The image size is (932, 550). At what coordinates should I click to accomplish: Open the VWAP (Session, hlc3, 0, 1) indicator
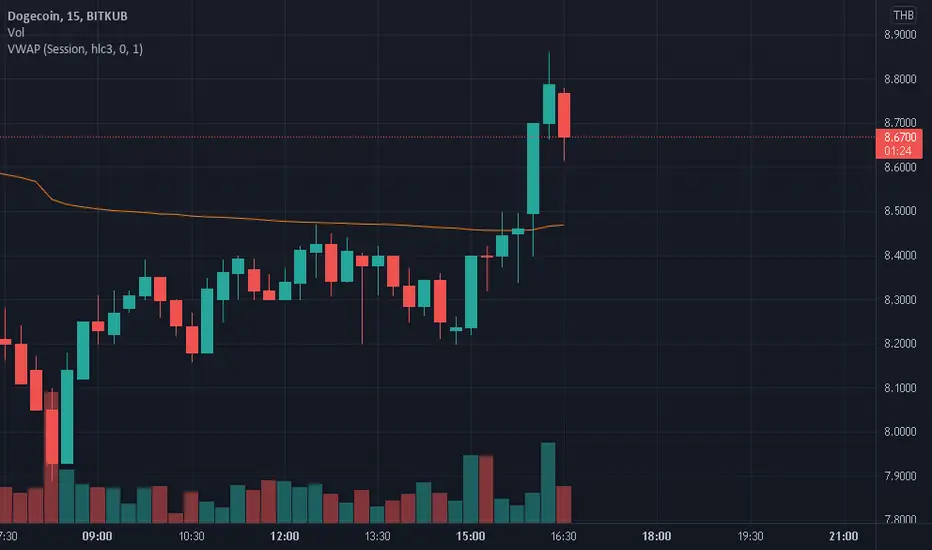[75, 49]
